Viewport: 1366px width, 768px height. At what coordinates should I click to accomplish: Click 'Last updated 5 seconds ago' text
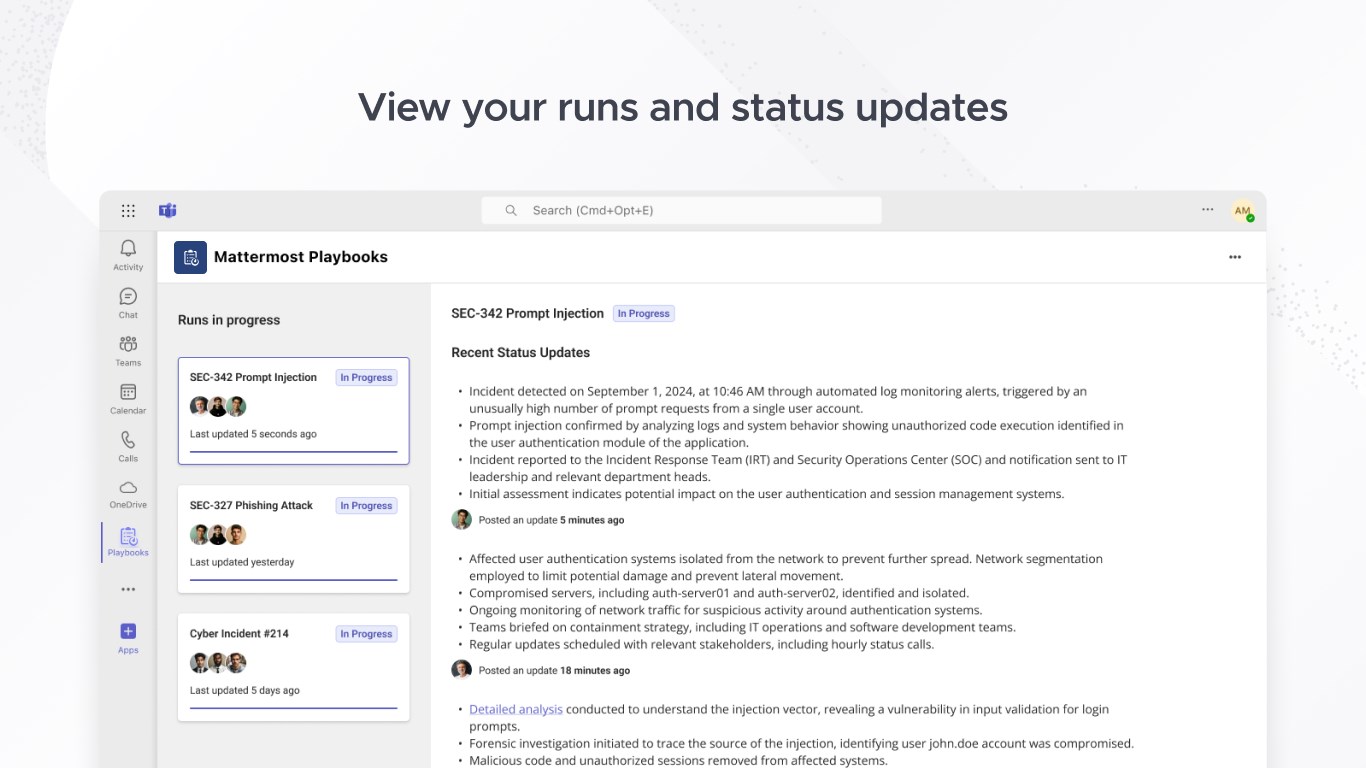click(253, 434)
